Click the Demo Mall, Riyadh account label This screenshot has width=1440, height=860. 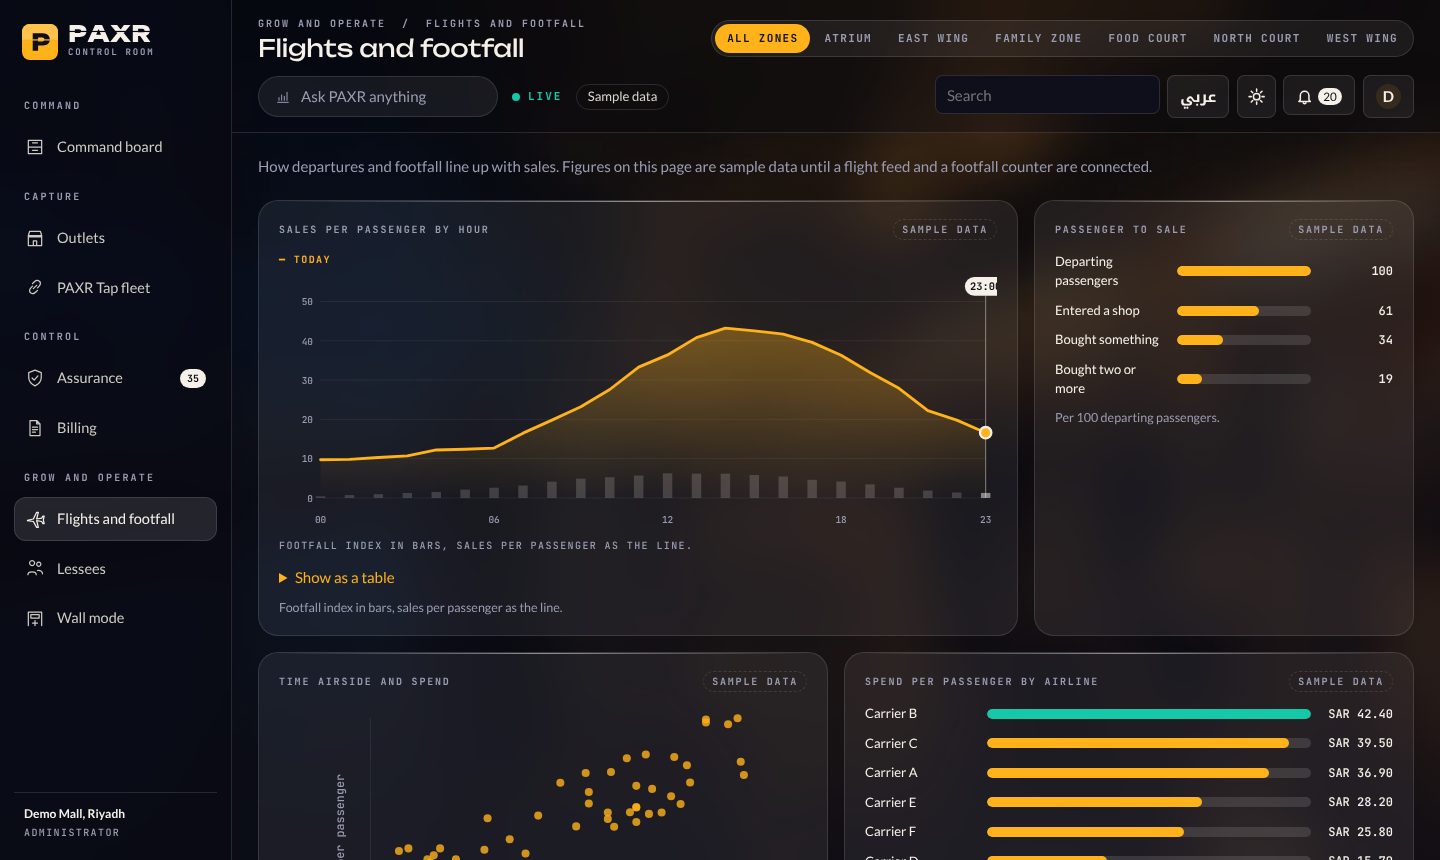click(74, 814)
